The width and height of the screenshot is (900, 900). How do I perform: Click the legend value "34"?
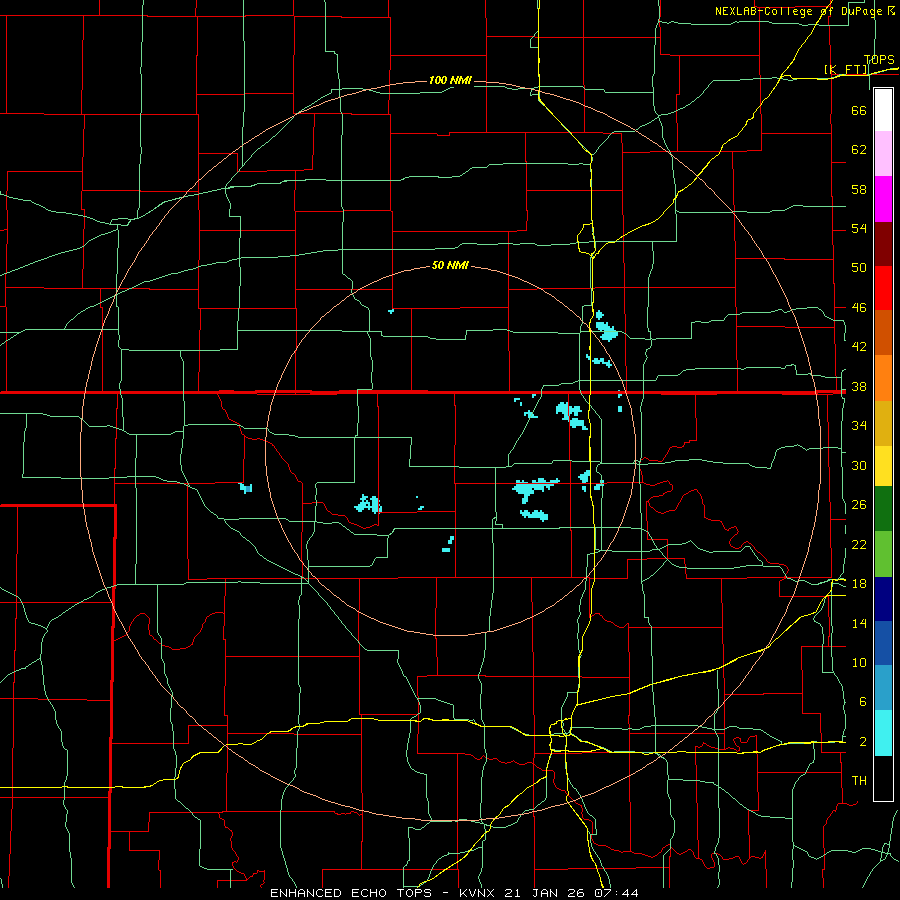coord(859,426)
